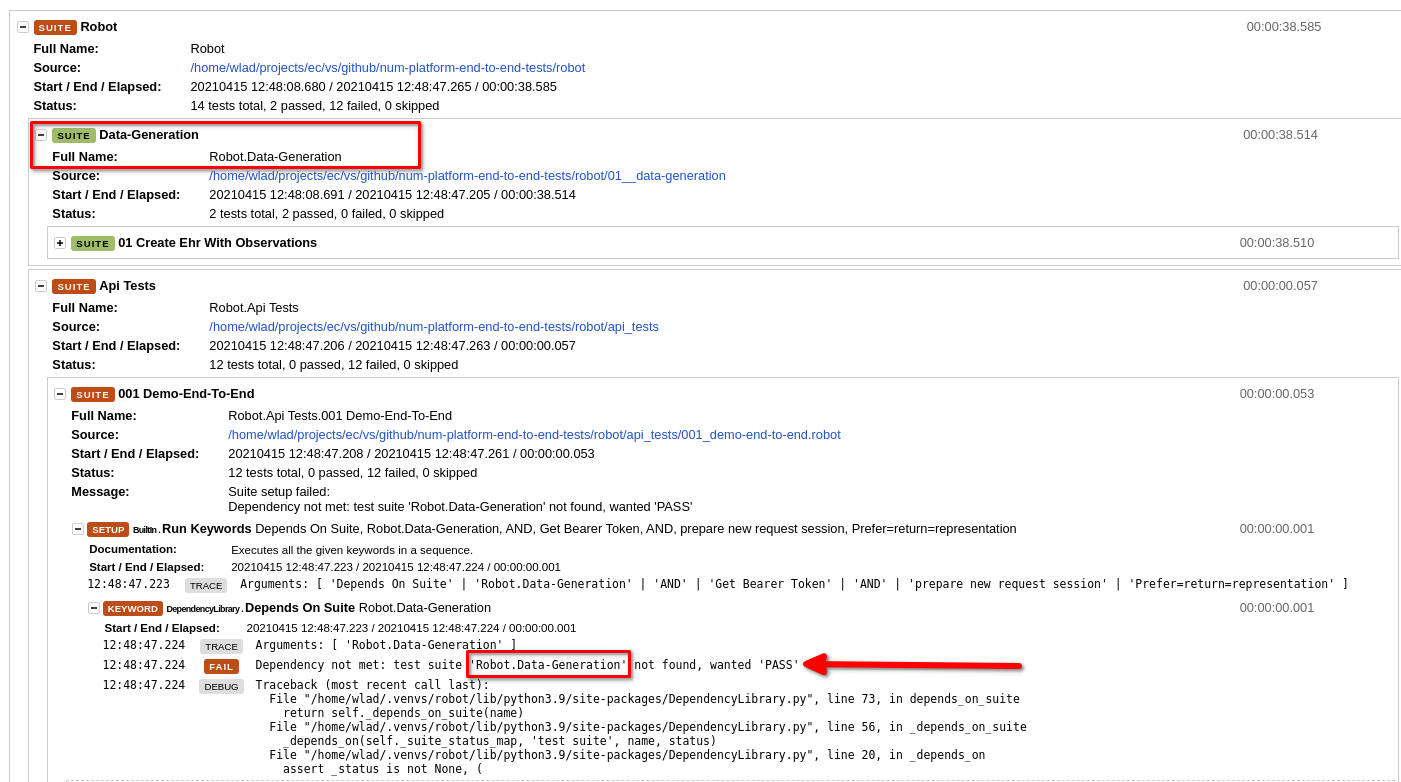Collapse the Run Keywords setup entry

coord(77,528)
